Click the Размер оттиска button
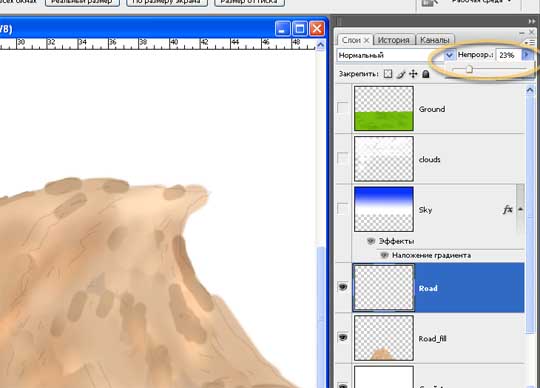540x388 pixels. click(249, 2)
